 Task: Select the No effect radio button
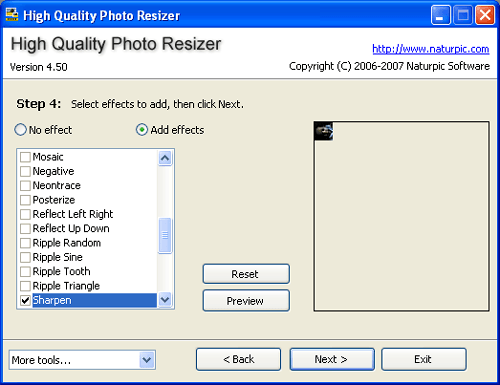click(x=20, y=130)
